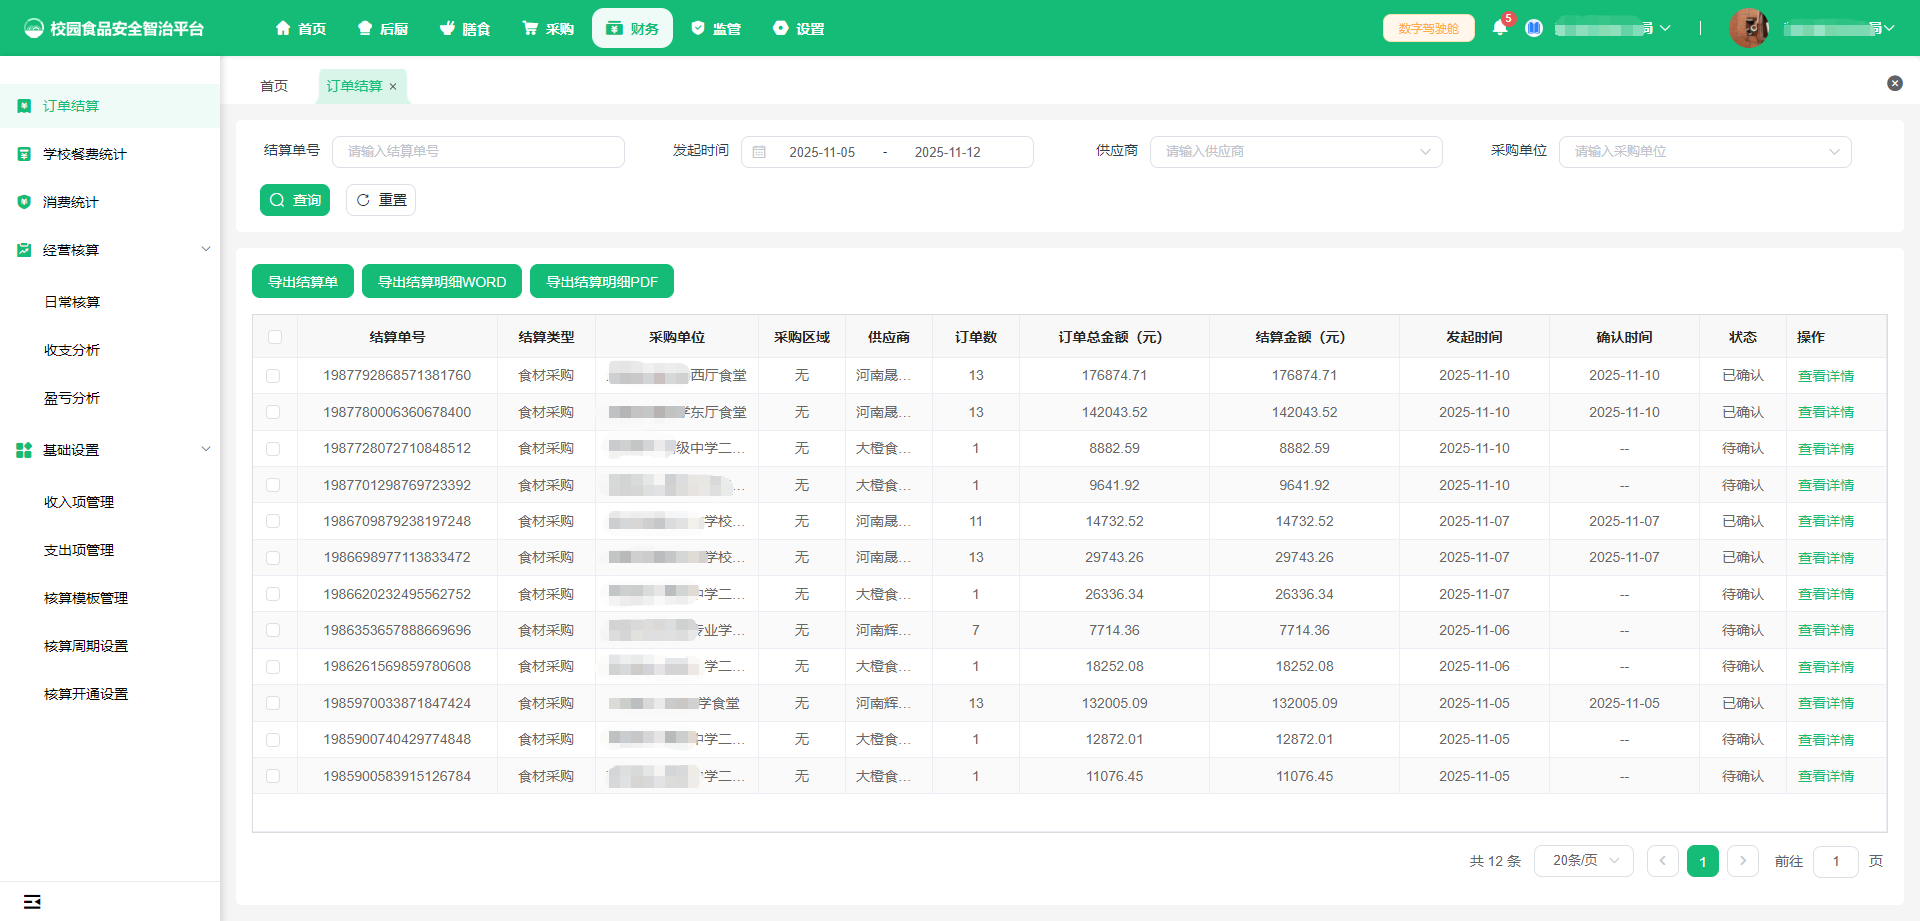Open the 采购单位 dropdown

coord(1704,152)
